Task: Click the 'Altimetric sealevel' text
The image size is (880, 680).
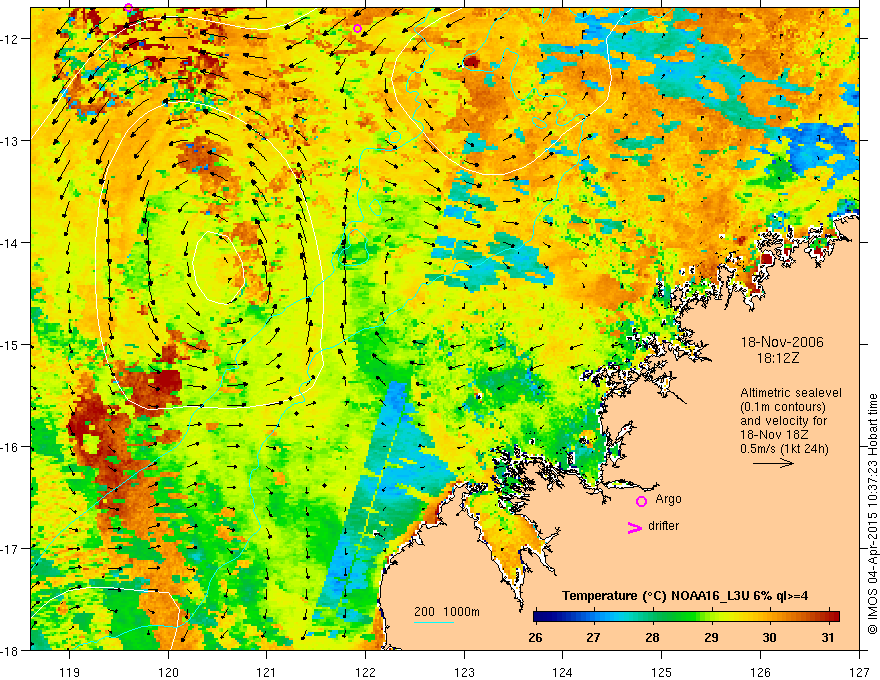Action: tap(791, 393)
